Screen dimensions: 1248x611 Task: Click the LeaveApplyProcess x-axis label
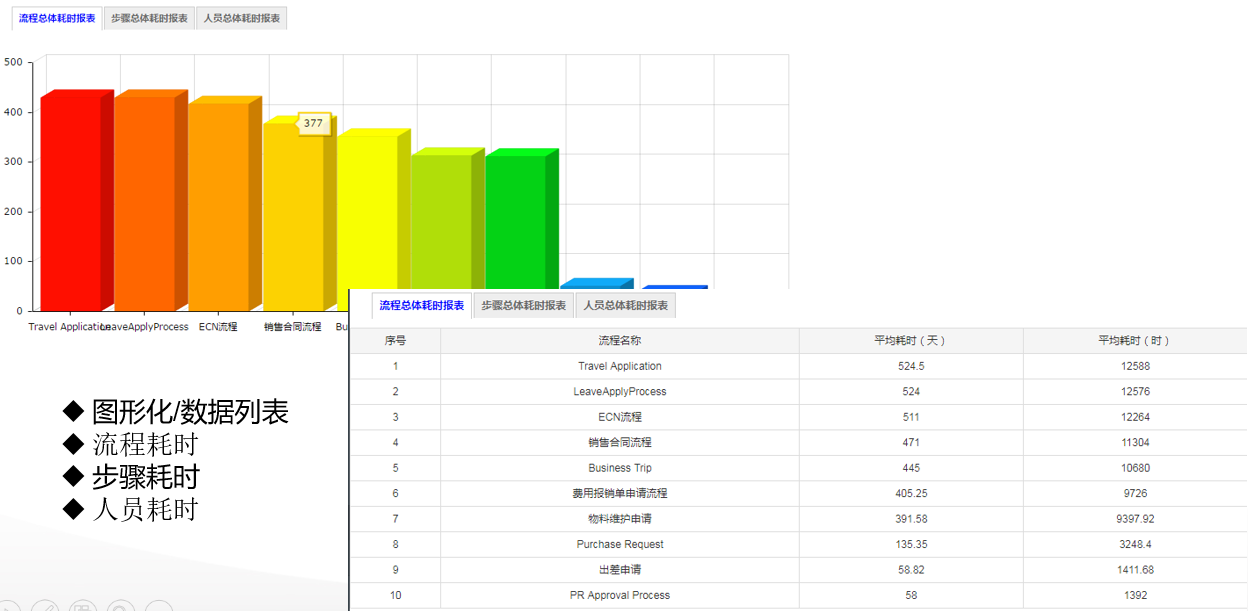tap(145, 327)
